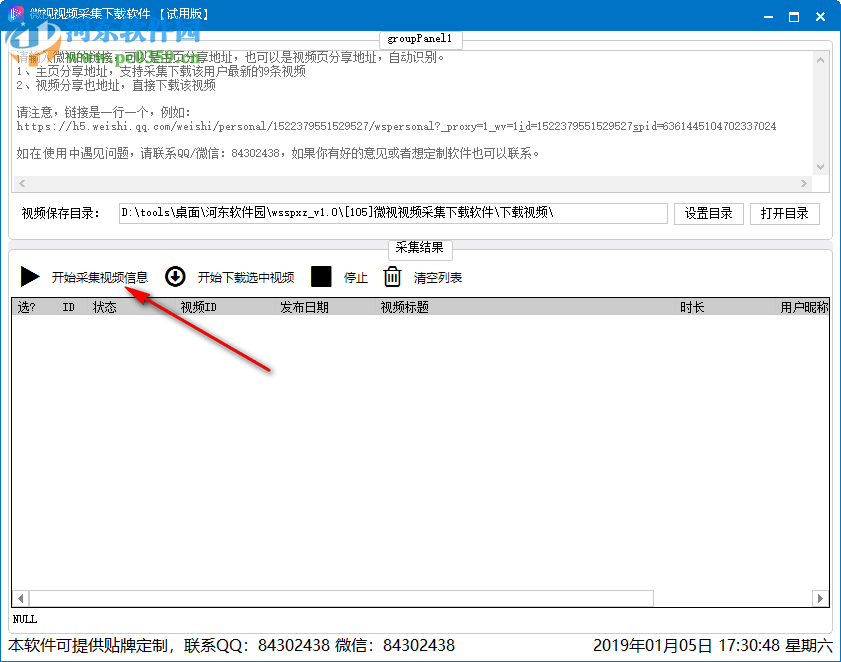Viewport: 841px width, 662px height.
Task: Click the trash can icon to clear list
Action: (x=392, y=277)
